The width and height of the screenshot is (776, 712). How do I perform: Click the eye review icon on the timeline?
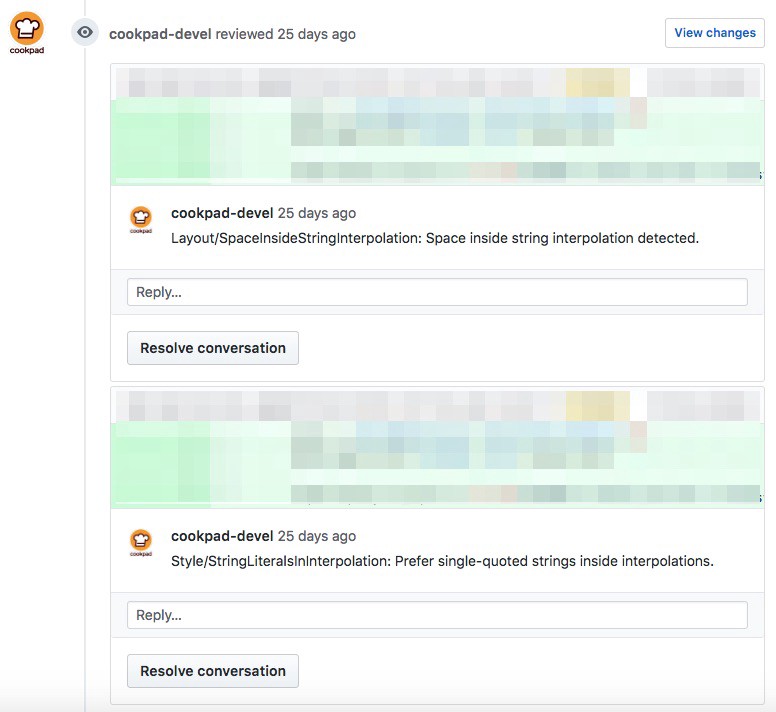86,33
